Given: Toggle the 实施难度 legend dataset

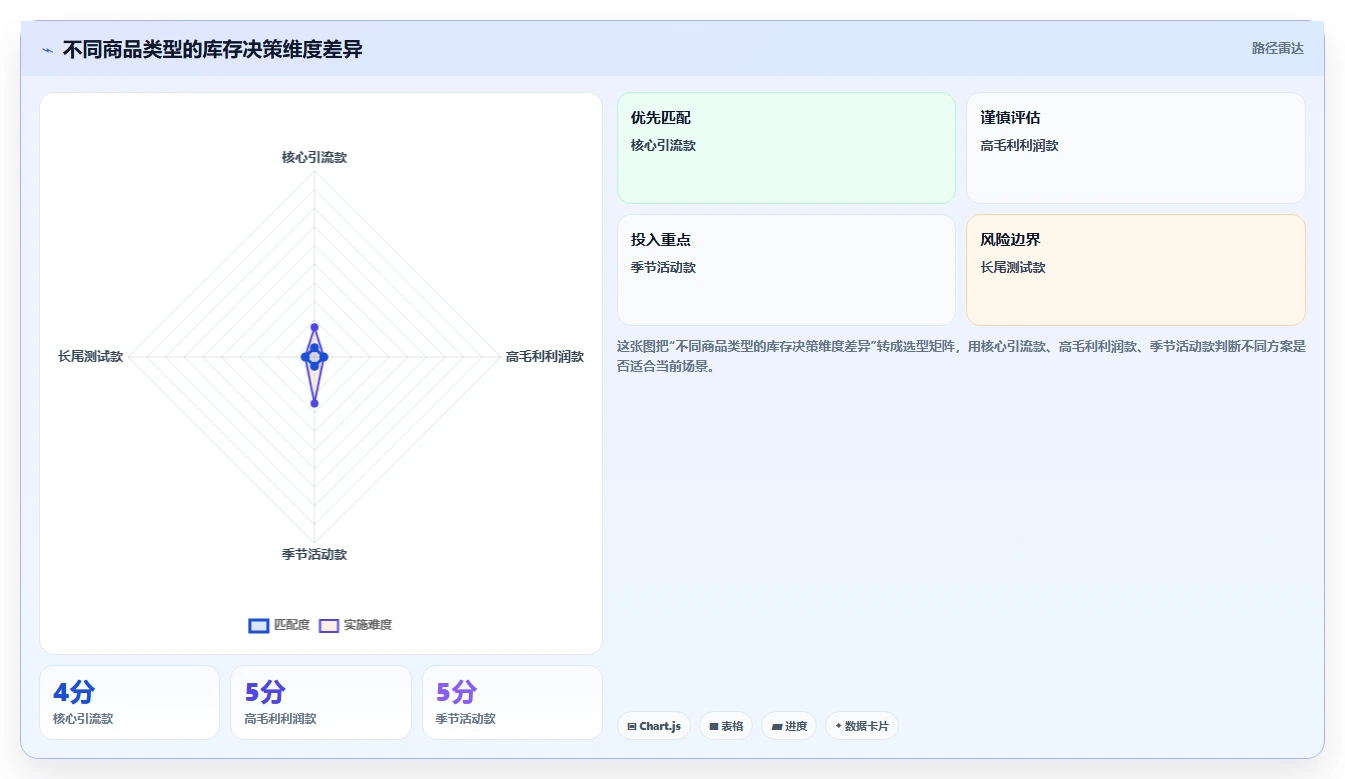Looking at the screenshot, I should click(355, 625).
